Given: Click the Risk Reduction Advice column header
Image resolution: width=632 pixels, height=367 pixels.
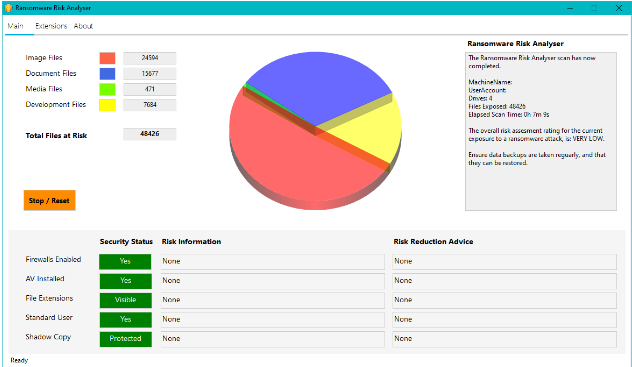Looking at the screenshot, I should pyautogui.click(x=433, y=242).
